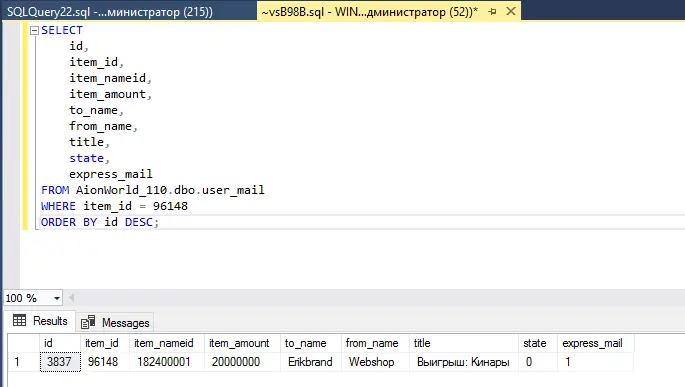The image size is (685, 387).
Task: Open the 100 % zoom dropdown
Action: [x=57, y=298]
